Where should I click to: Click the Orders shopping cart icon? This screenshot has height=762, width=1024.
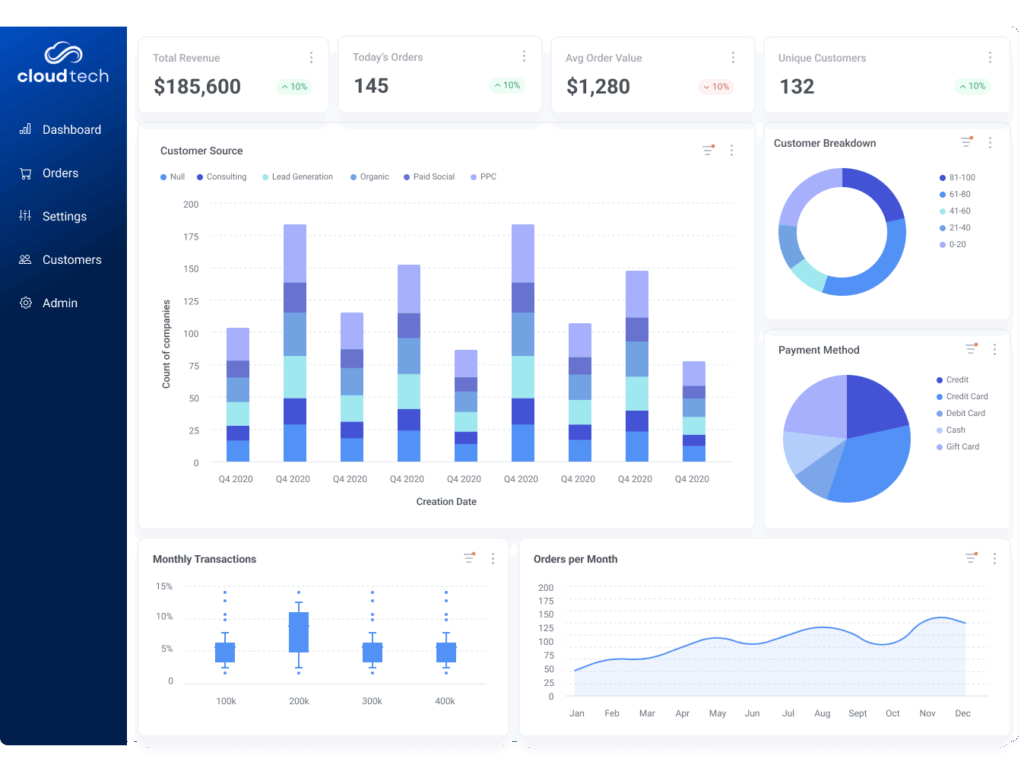[x=25, y=173]
